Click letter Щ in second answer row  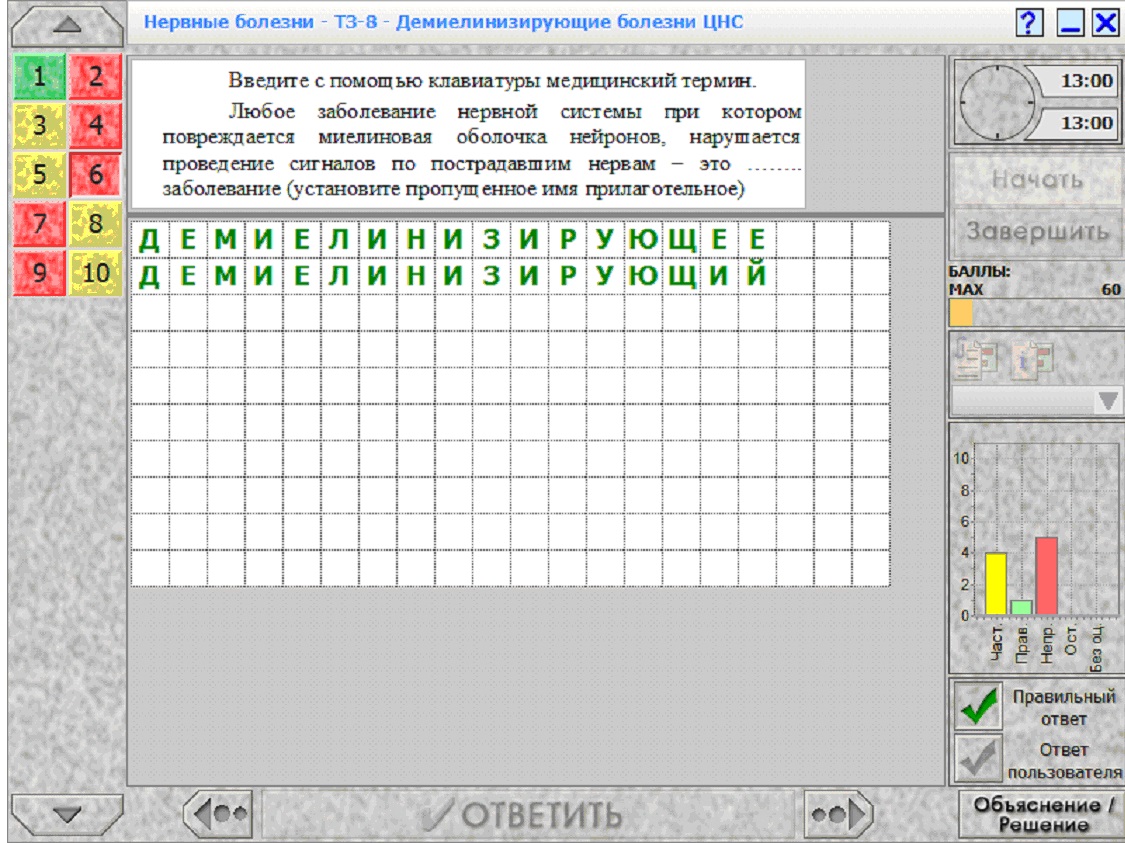click(681, 275)
